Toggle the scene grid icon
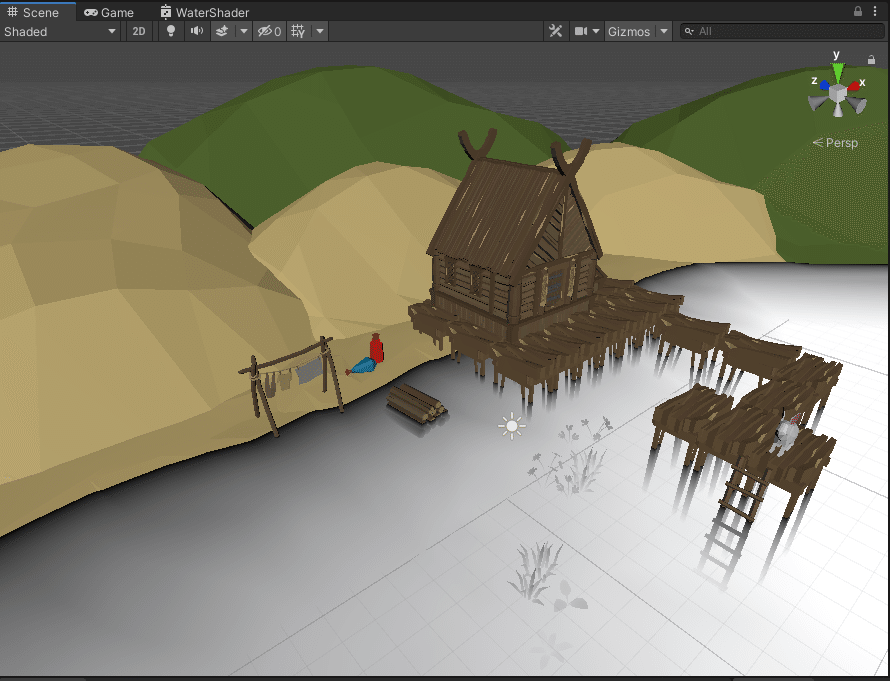Screen dimensions: 890x681 click(x=298, y=31)
